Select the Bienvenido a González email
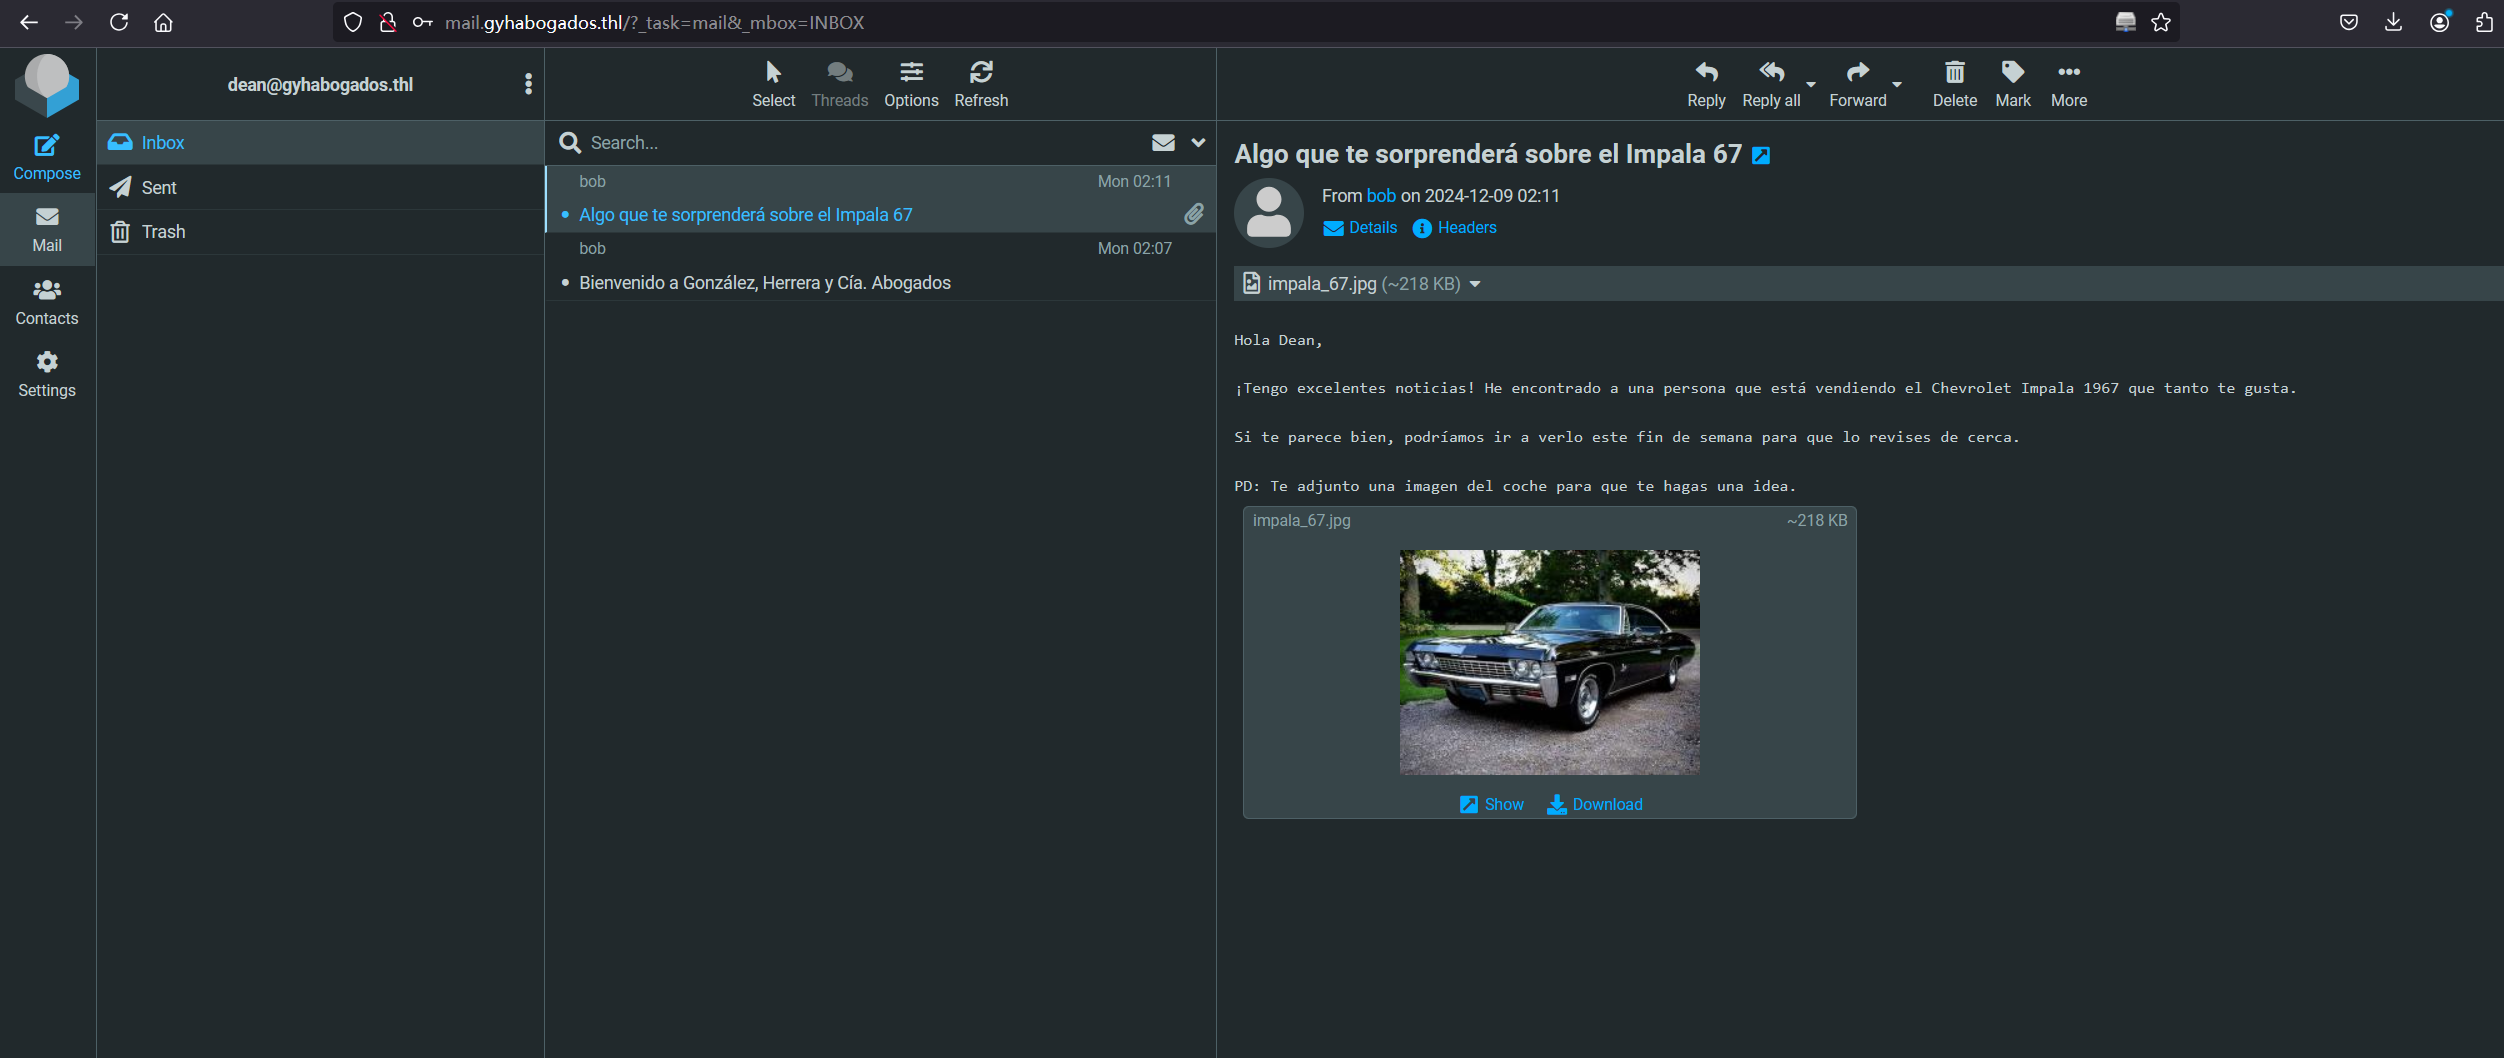 (x=880, y=267)
